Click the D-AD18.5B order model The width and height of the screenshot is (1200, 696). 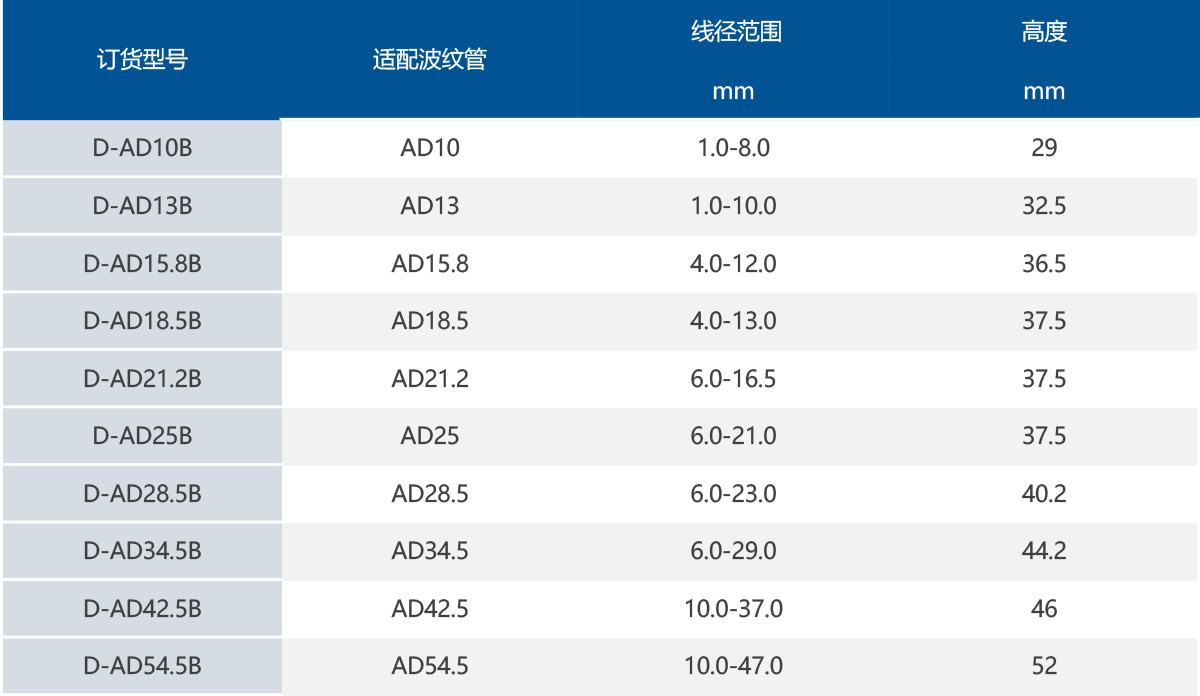pyautogui.click(x=142, y=321)
